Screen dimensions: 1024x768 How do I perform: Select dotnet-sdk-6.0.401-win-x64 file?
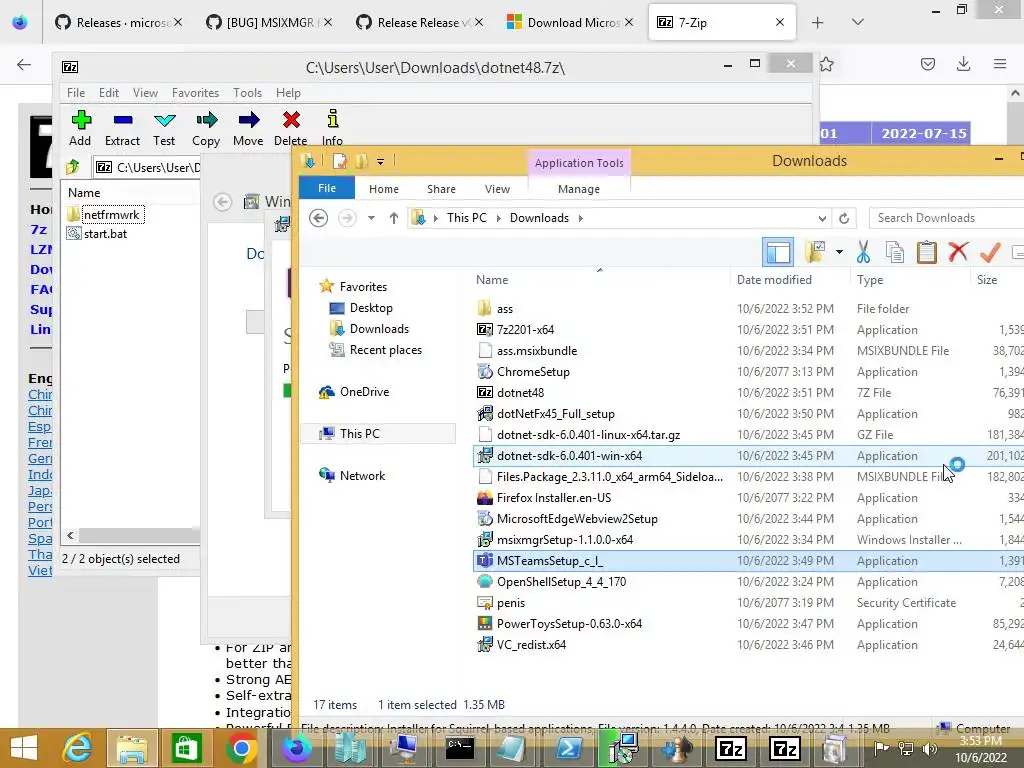tap(569, 456)
